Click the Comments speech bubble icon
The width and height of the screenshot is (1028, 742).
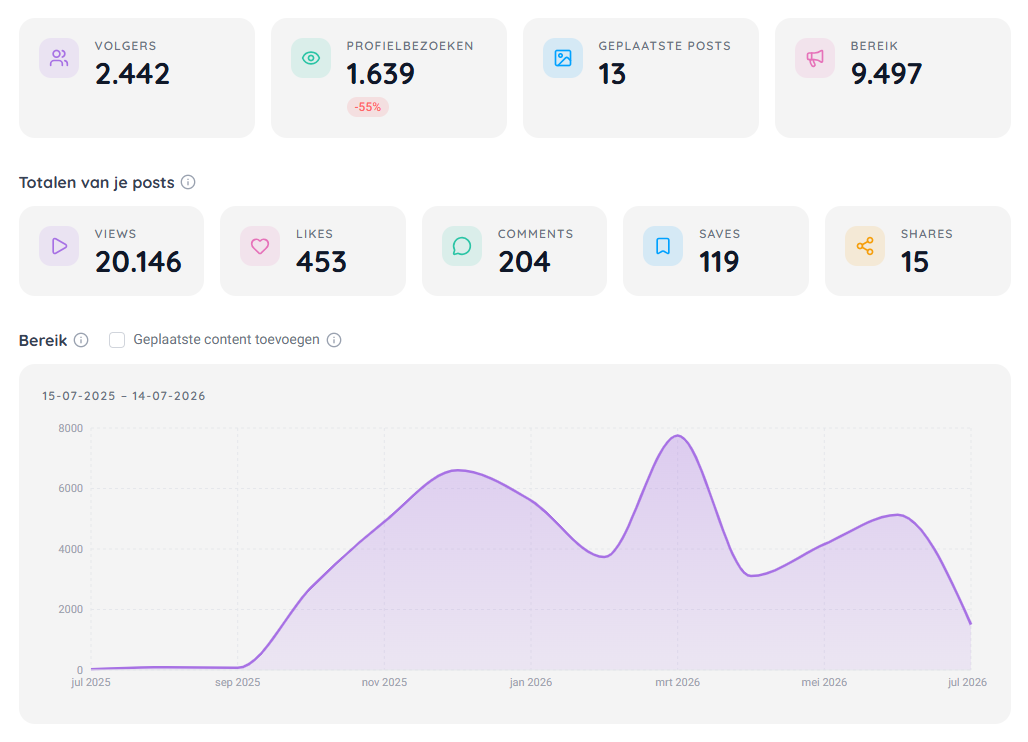tap(462, 246)
